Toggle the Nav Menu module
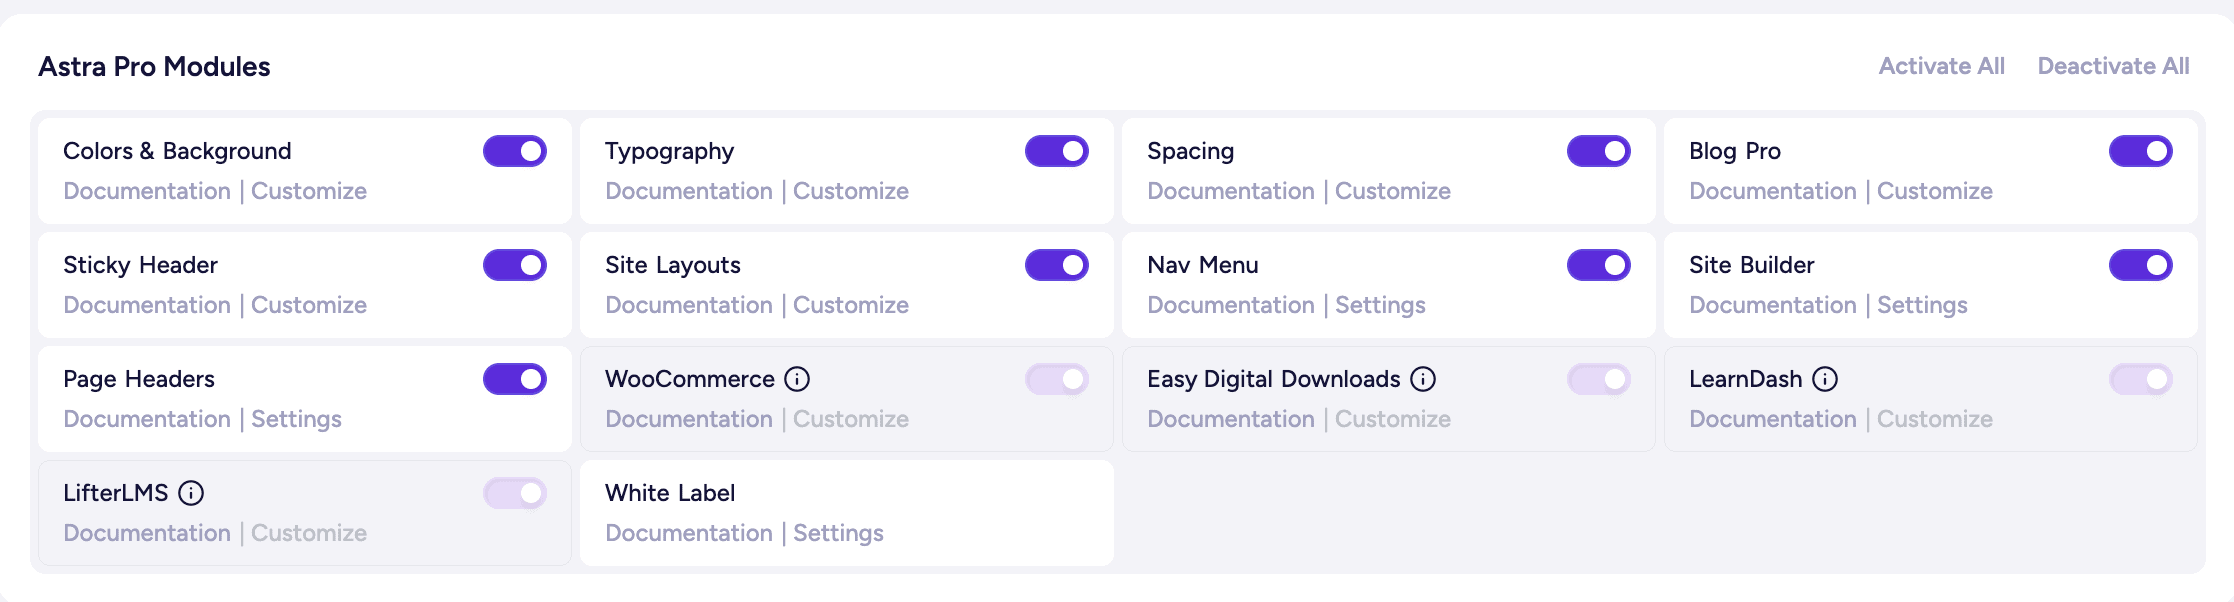The width and height of the screenshot is (2234, 602). pyautogui.click(x=1599, y=265)
